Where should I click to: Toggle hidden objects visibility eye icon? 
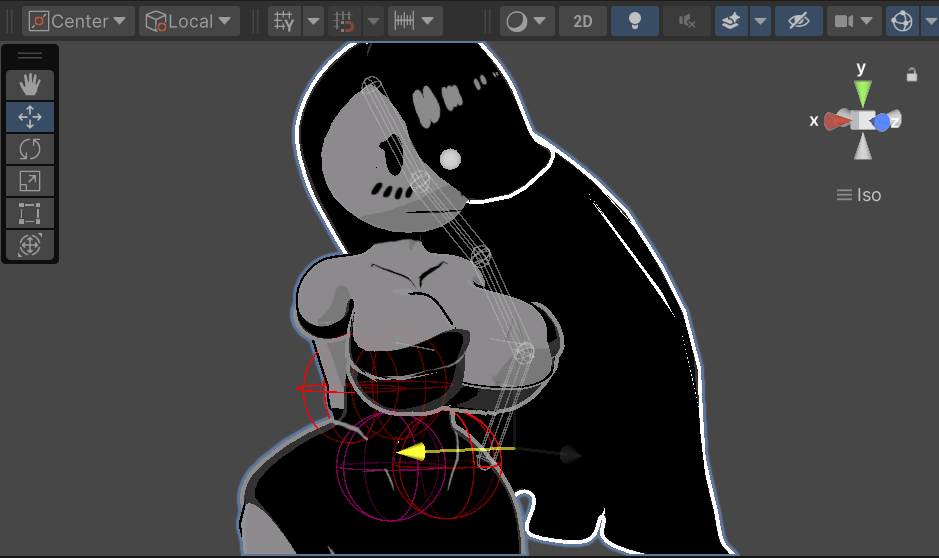coord(798,21)
